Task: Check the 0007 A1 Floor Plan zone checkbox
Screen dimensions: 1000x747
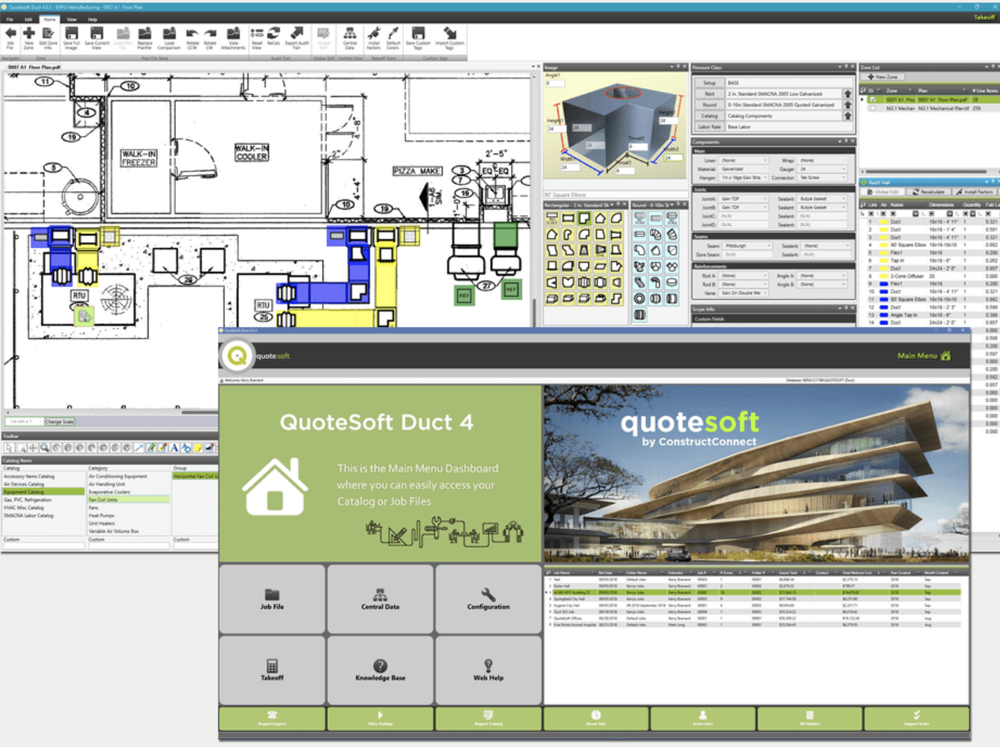Action: click(873, 100)
